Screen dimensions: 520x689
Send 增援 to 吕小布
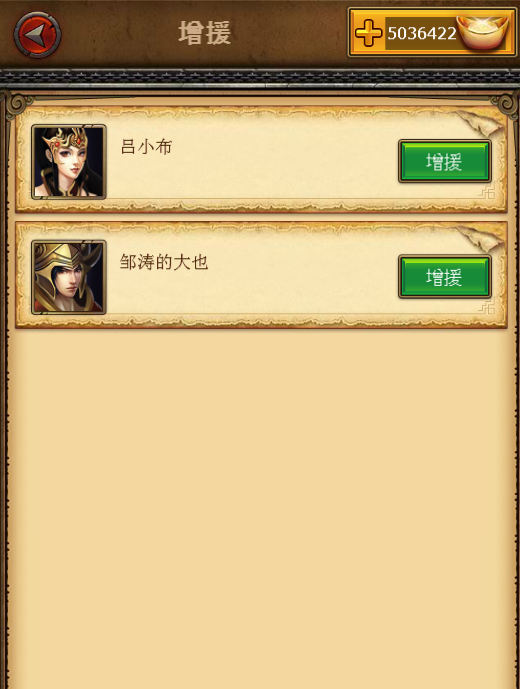[444, 161]
